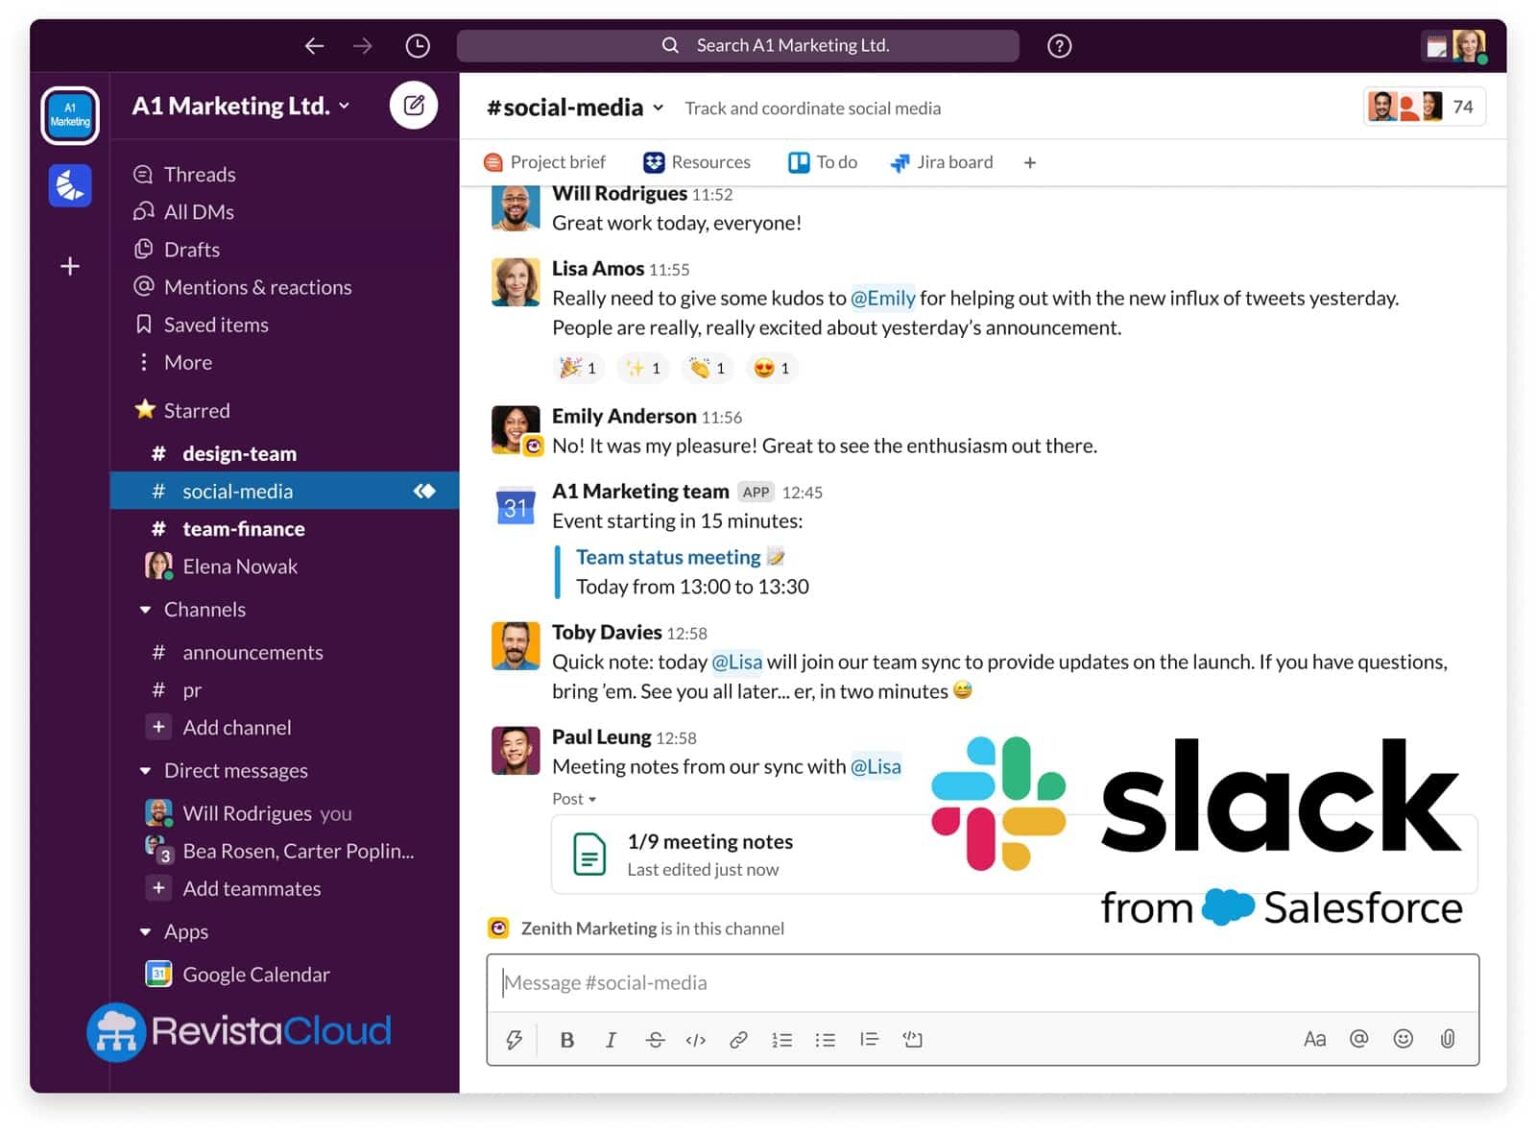Toggle italic formatting in the message box
The height and width of the screenshot is (1133, 1536).
pos(611,1040)
